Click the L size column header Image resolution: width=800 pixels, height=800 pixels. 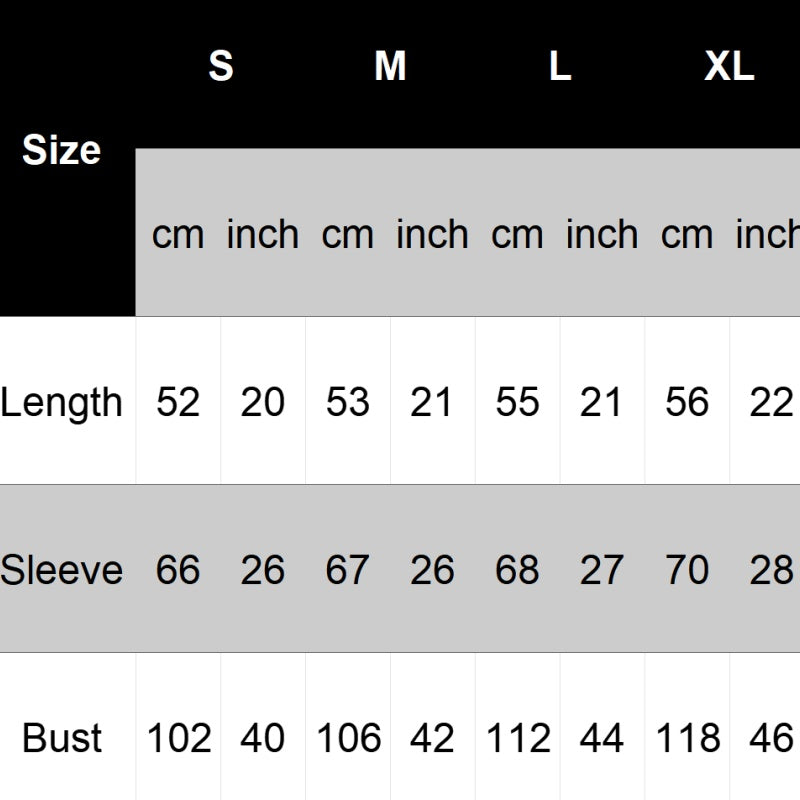[560, 67]
